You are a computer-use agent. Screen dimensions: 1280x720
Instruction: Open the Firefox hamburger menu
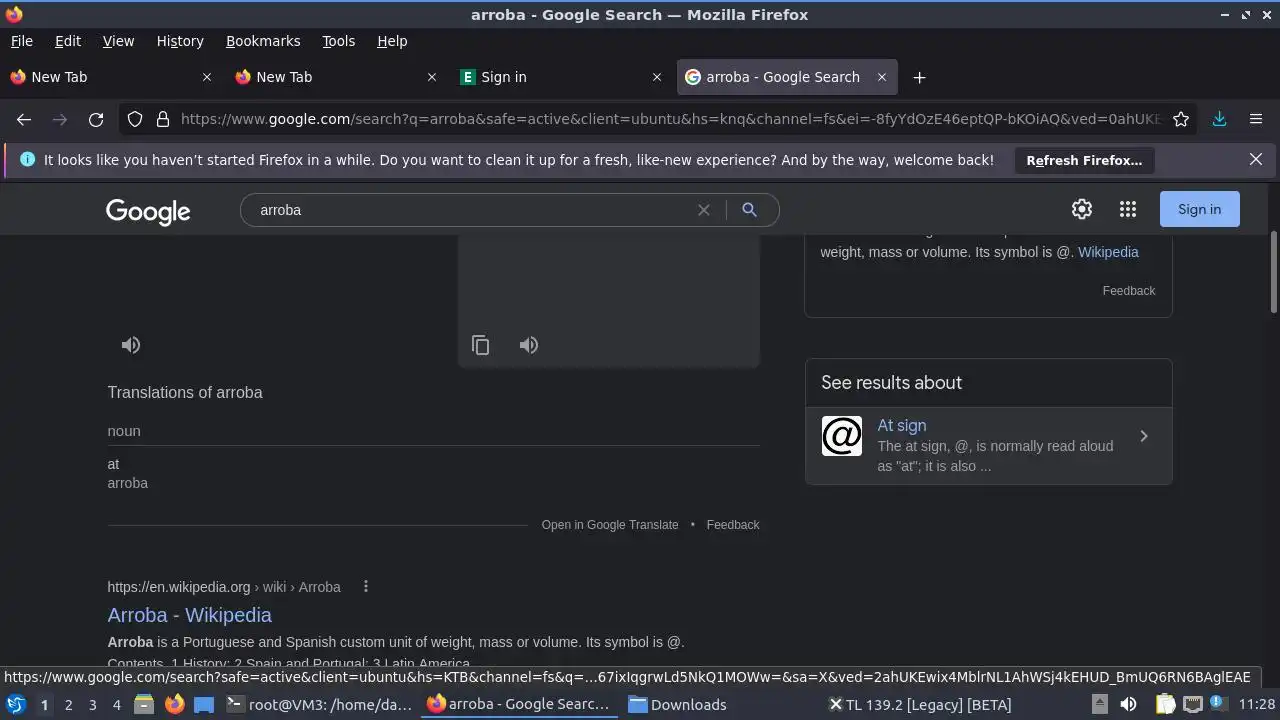(x=1256, y=119)
